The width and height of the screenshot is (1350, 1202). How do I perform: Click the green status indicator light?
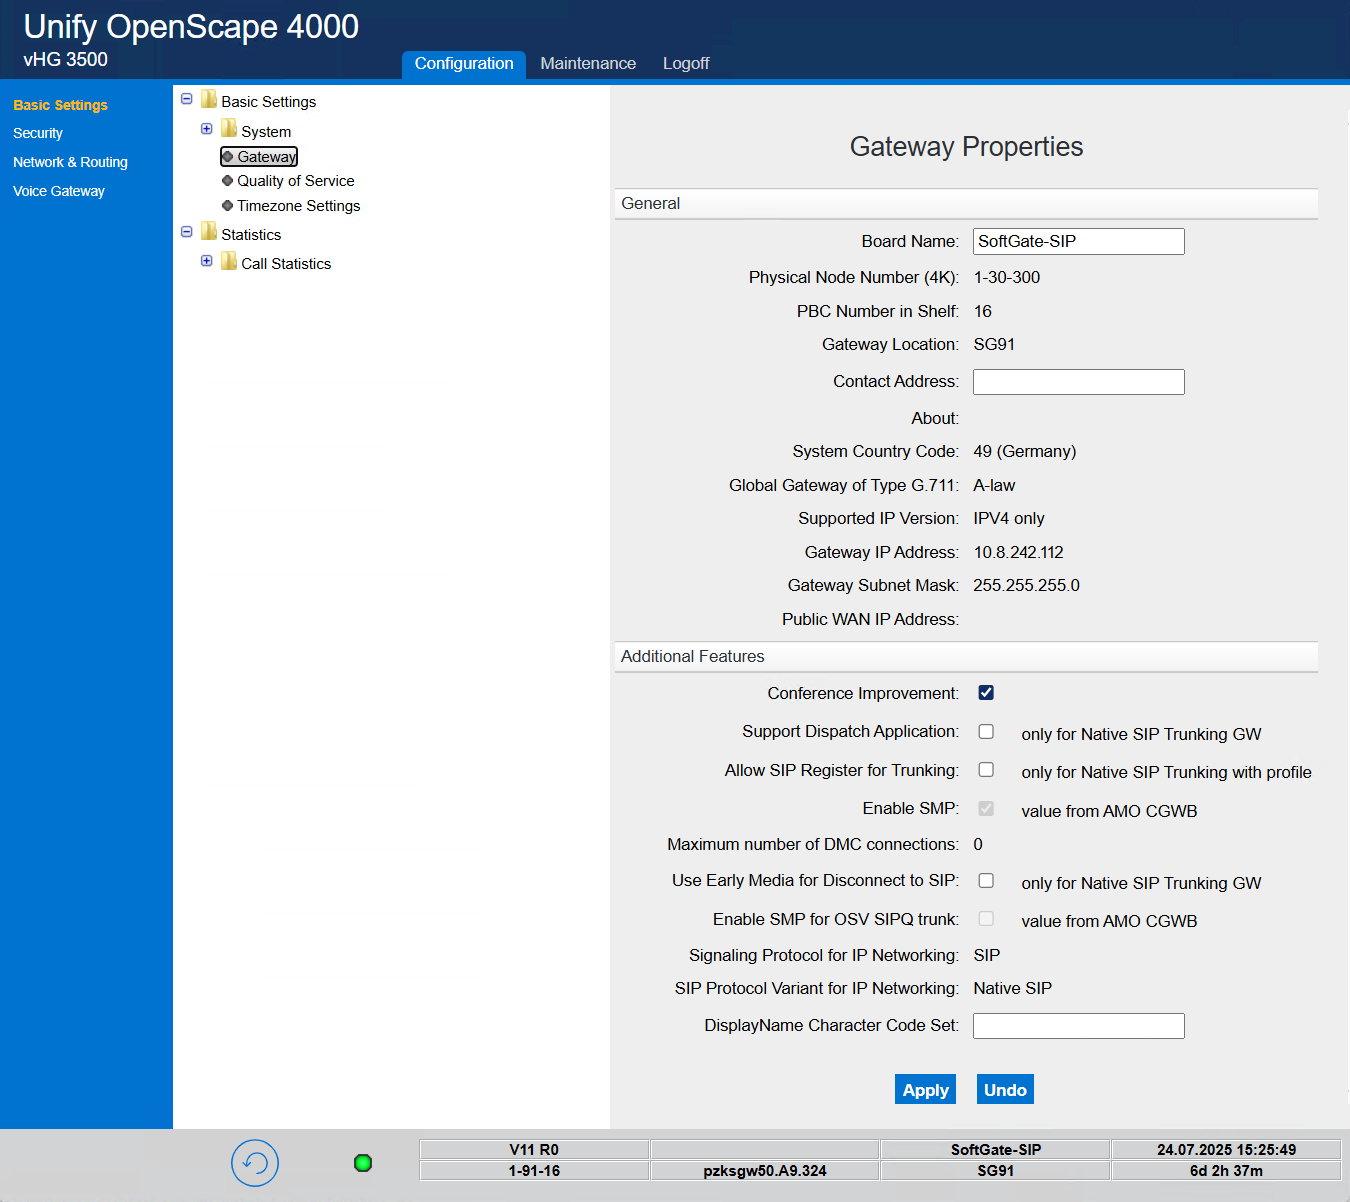[x=362, y=1163]
